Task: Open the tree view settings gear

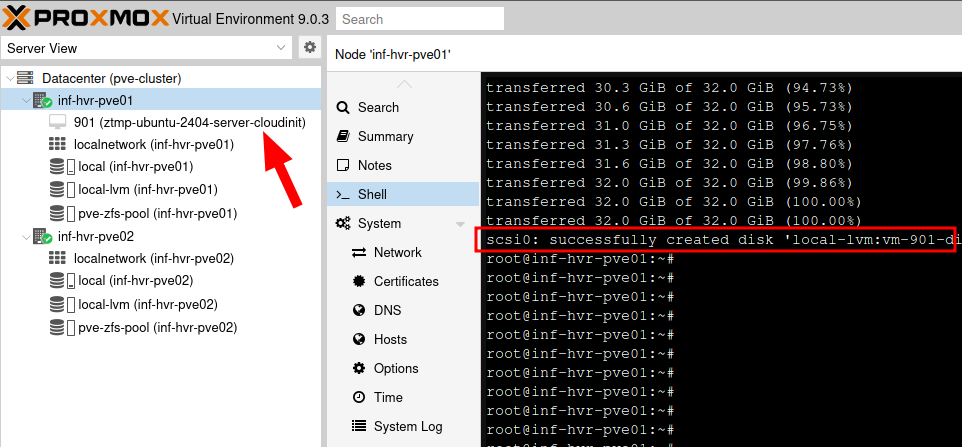Action: (x=310, y=47)
